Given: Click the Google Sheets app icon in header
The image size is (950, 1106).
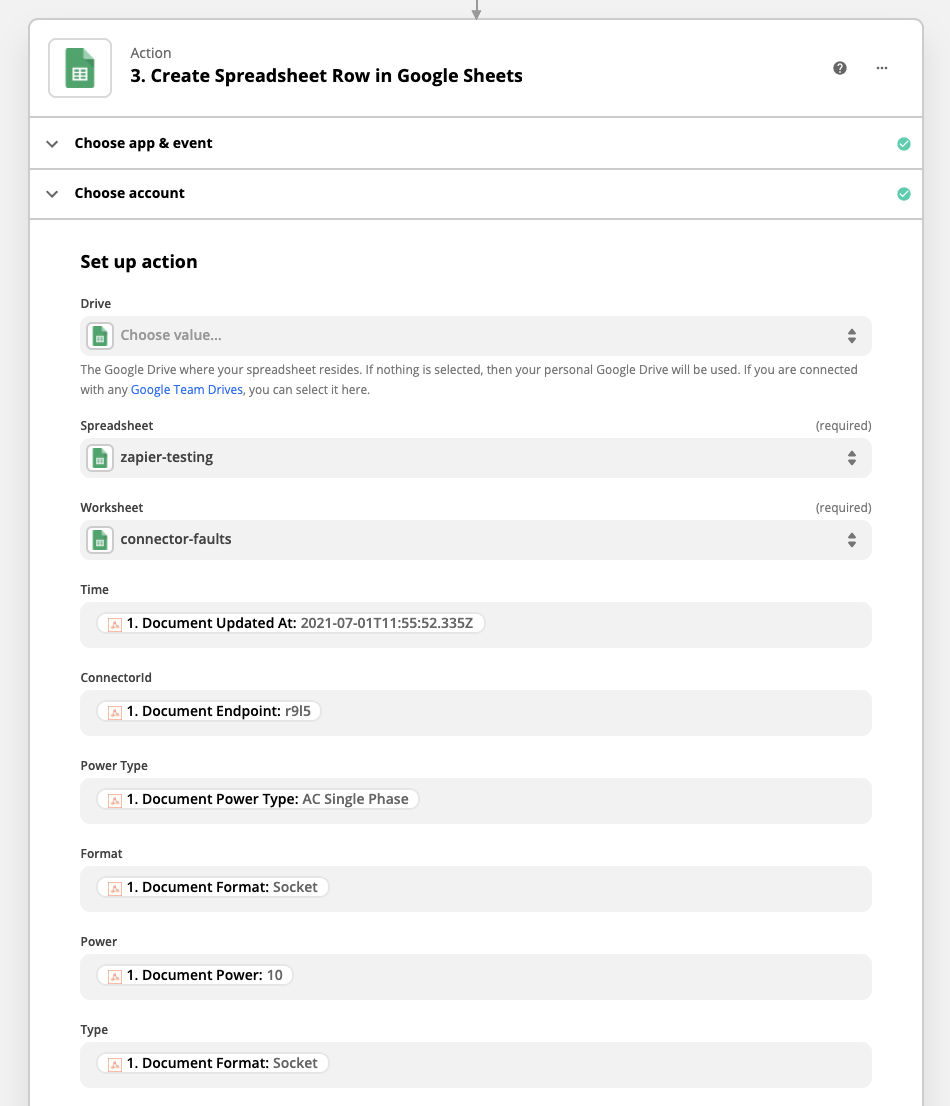Looking at the screenshot, I should [x=80, y=68].
